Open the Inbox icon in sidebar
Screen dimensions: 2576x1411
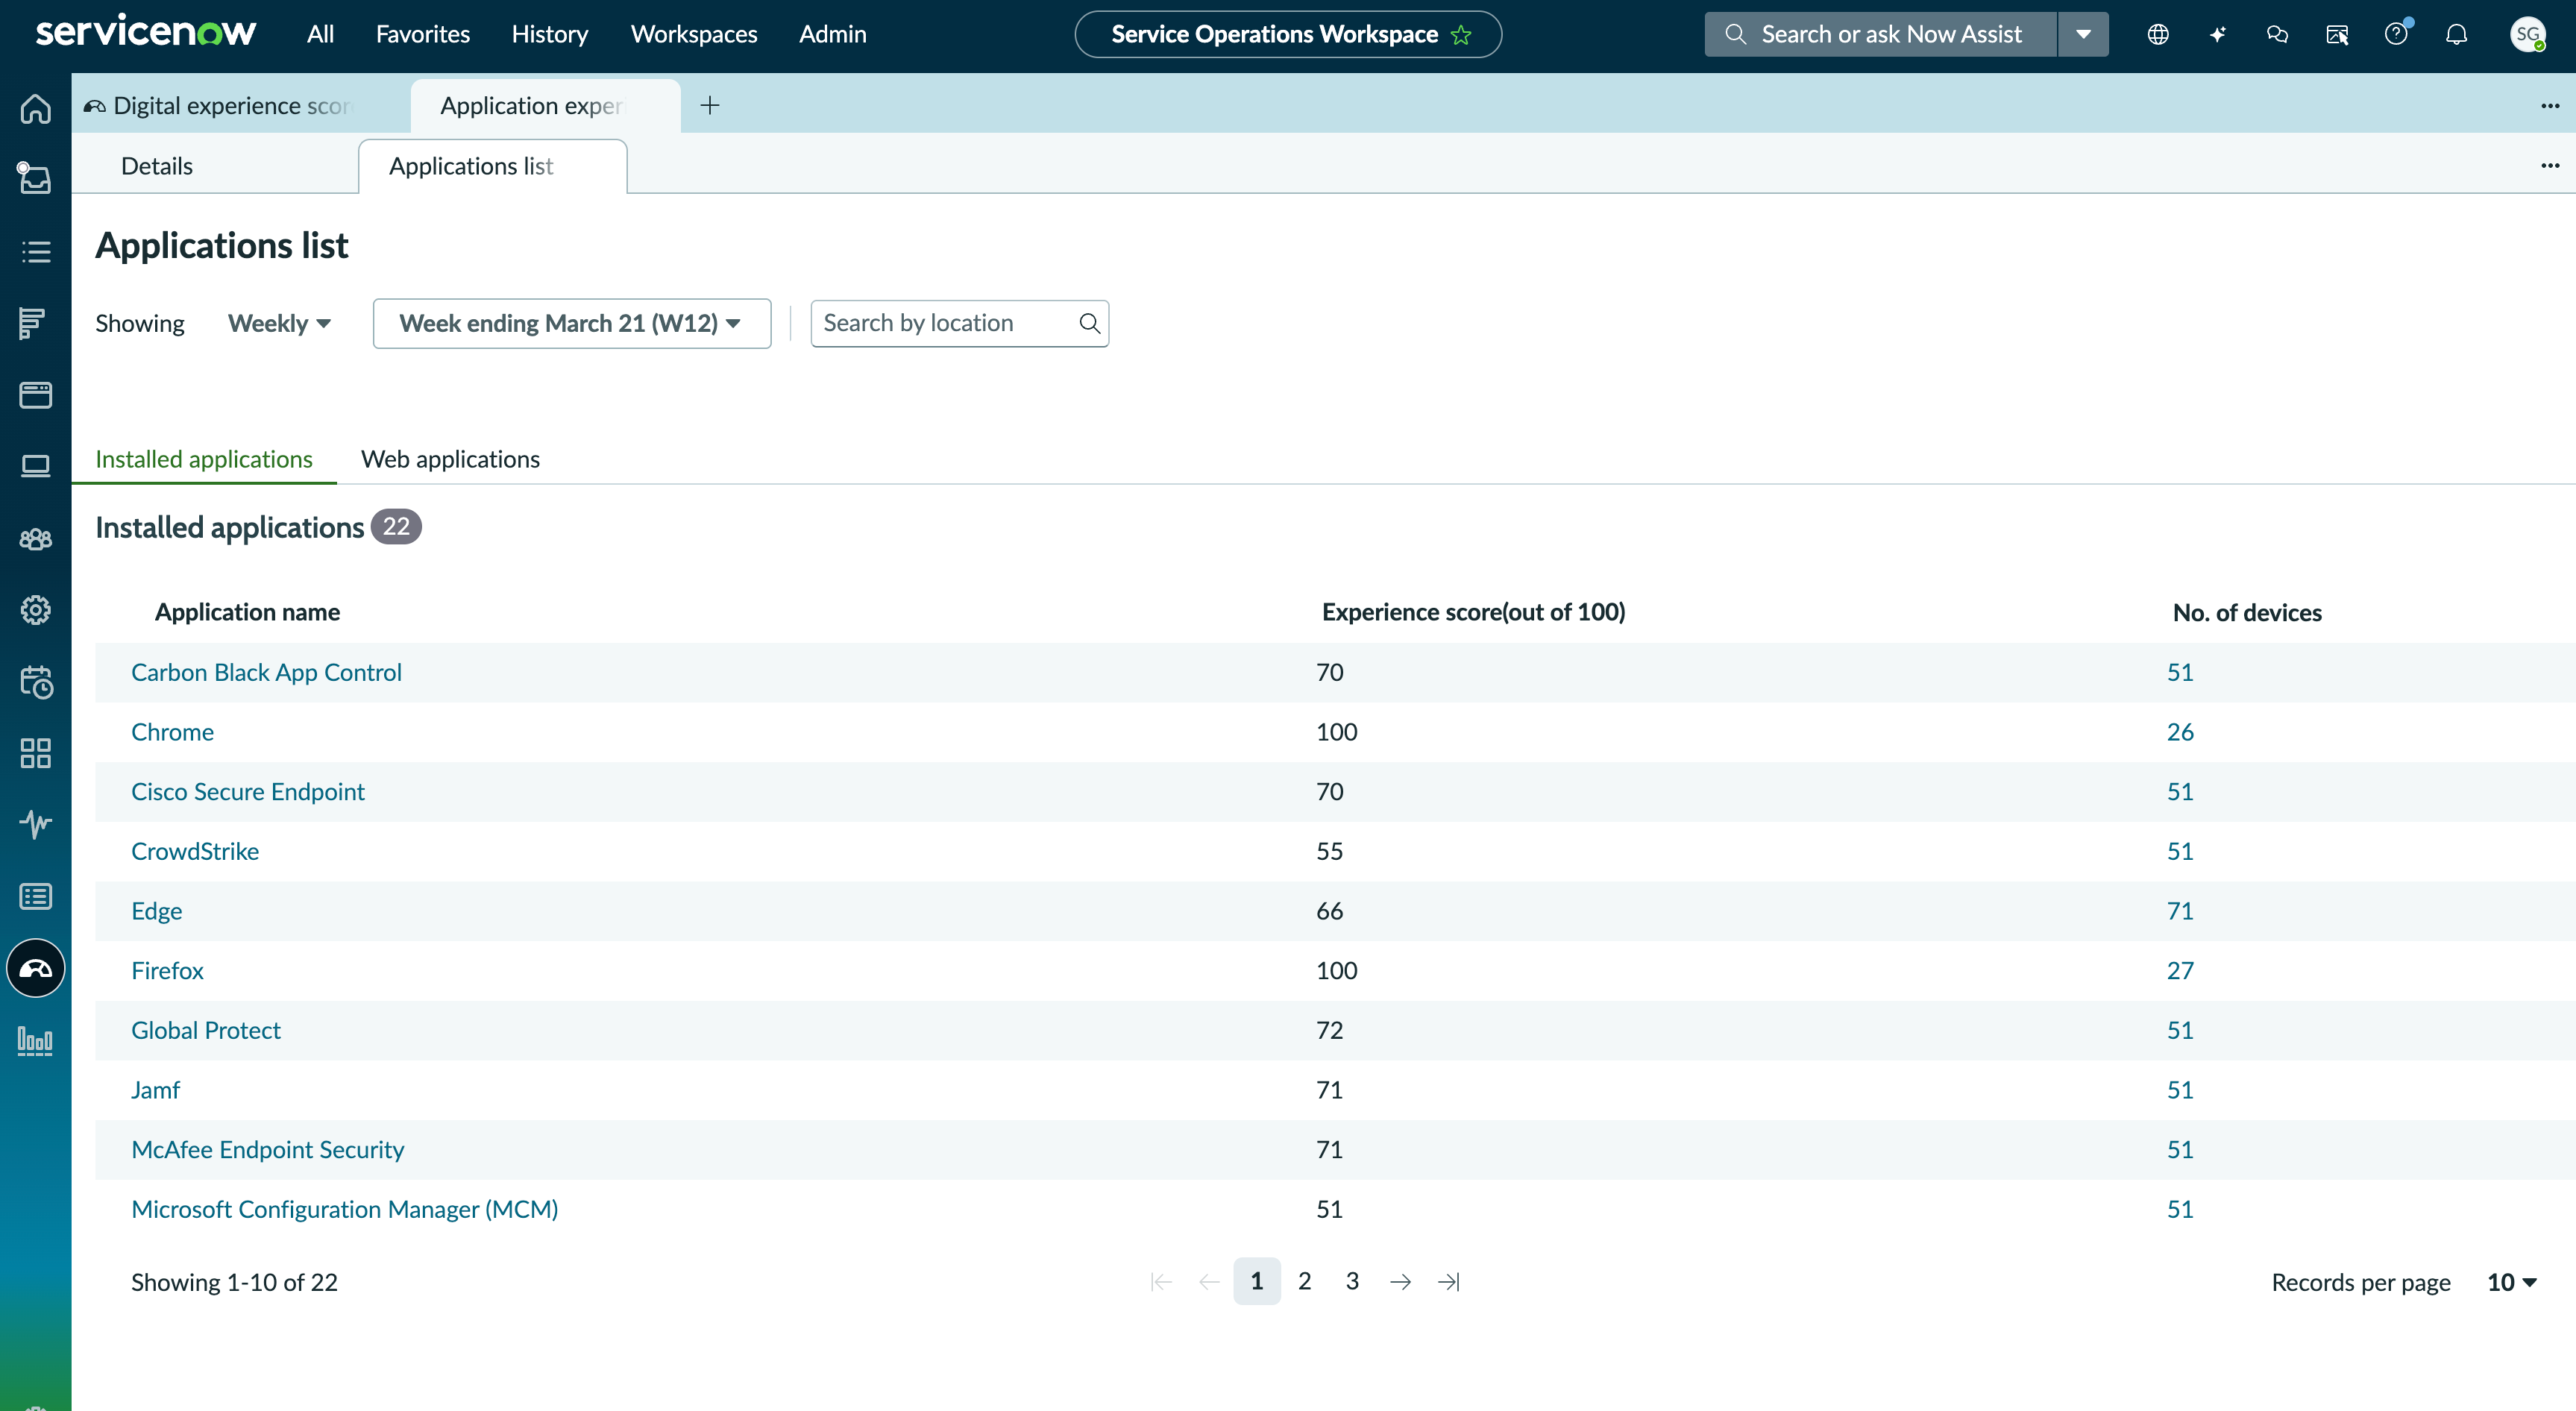pos(36,179)
